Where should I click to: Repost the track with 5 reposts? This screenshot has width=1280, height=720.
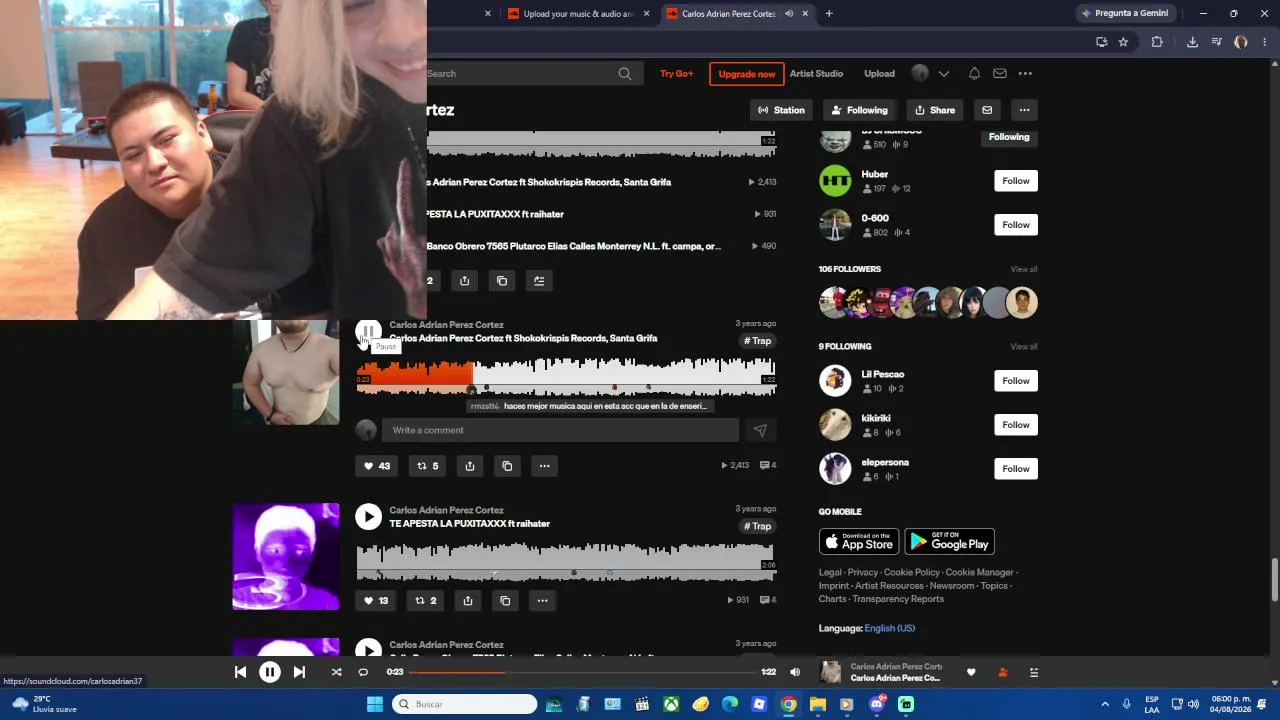pos(427,466)
